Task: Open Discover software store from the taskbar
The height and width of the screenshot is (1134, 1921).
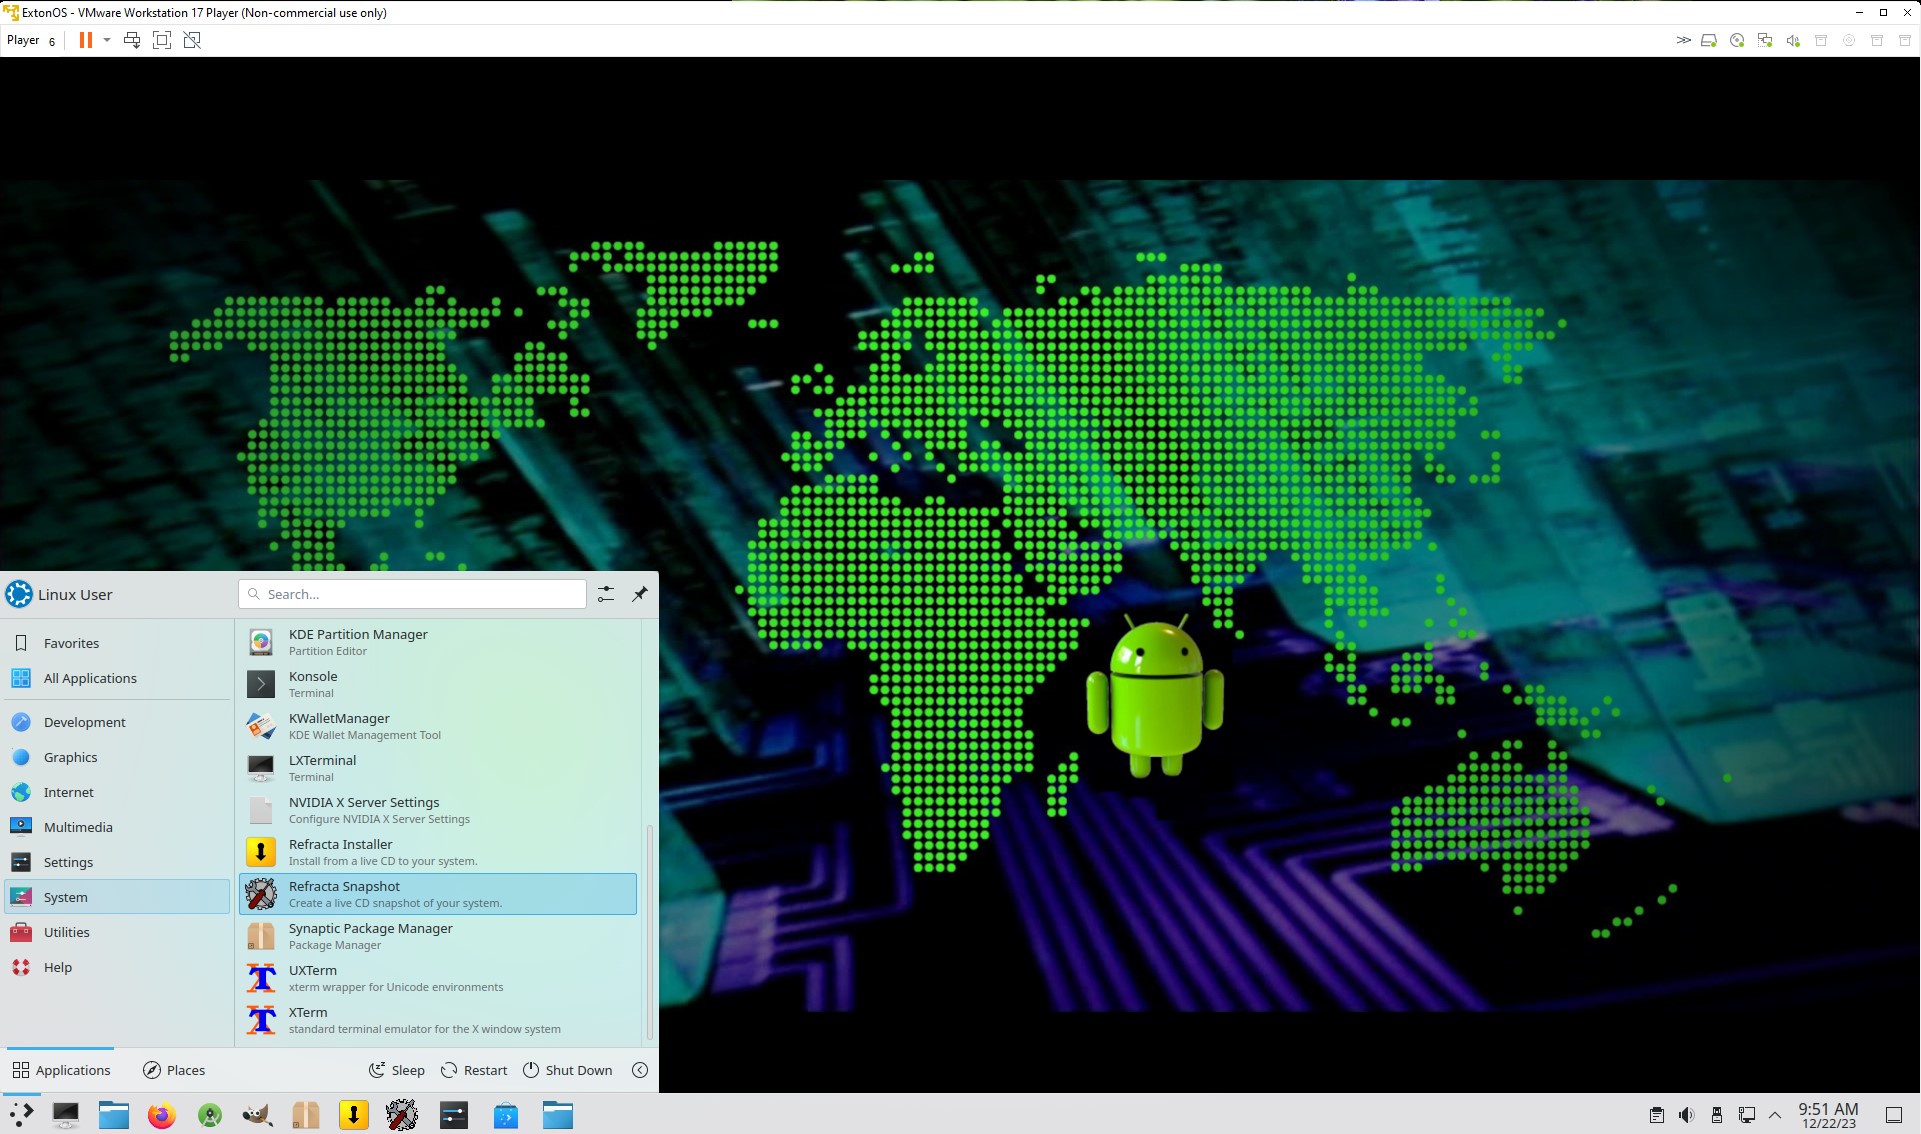Action: (506, 1115)
